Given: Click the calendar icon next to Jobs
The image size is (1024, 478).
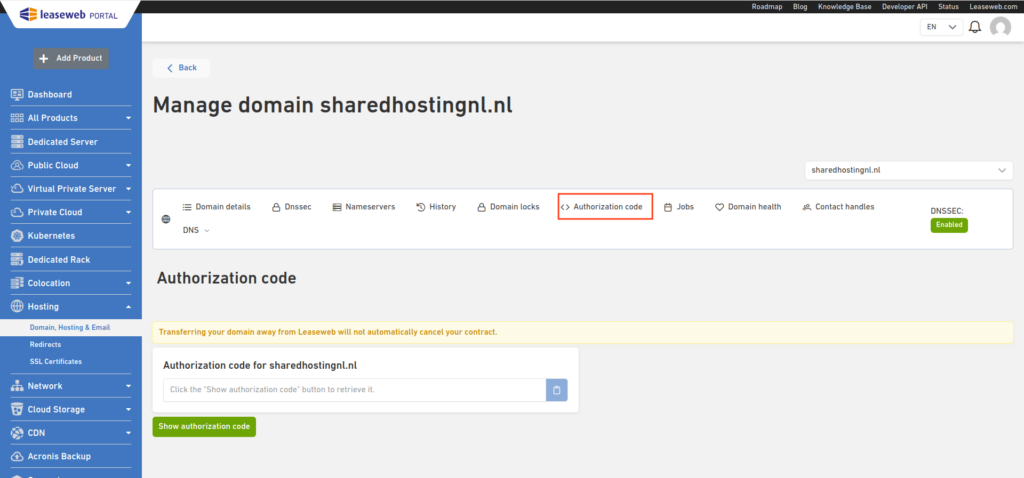Looking at the screenshot, I should click(x=668, y=207).
